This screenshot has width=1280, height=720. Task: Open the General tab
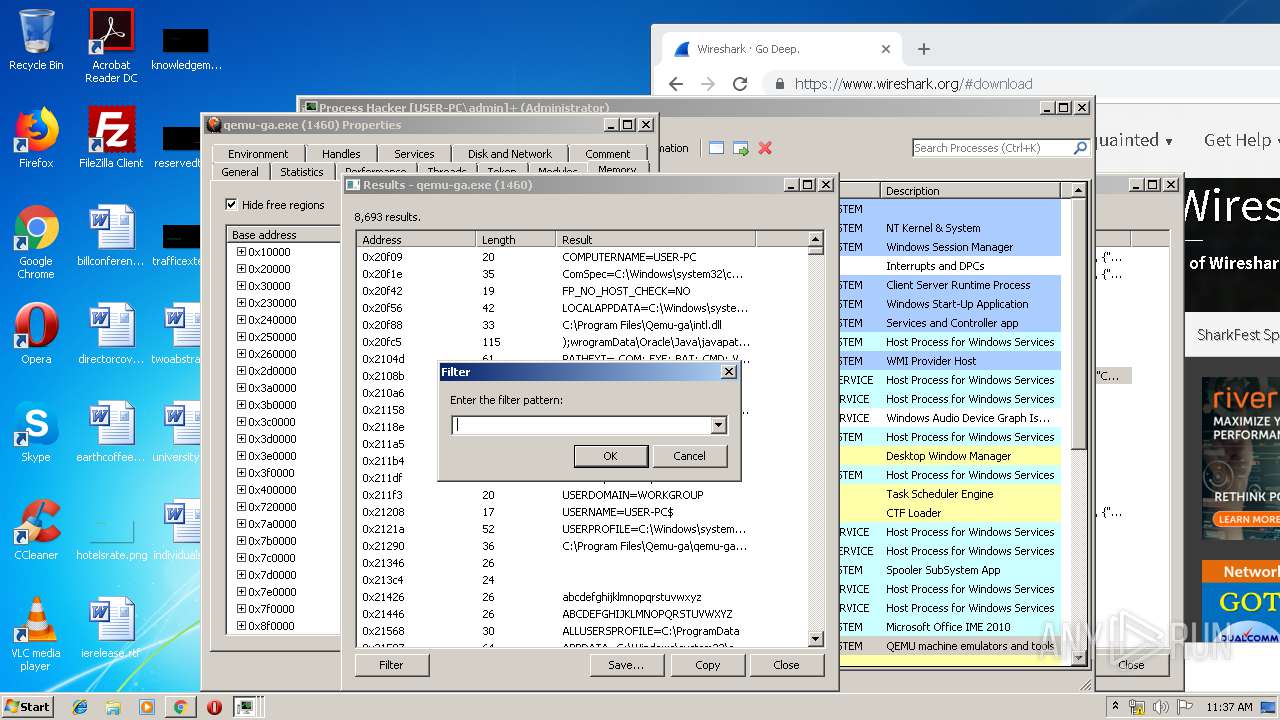240,172
